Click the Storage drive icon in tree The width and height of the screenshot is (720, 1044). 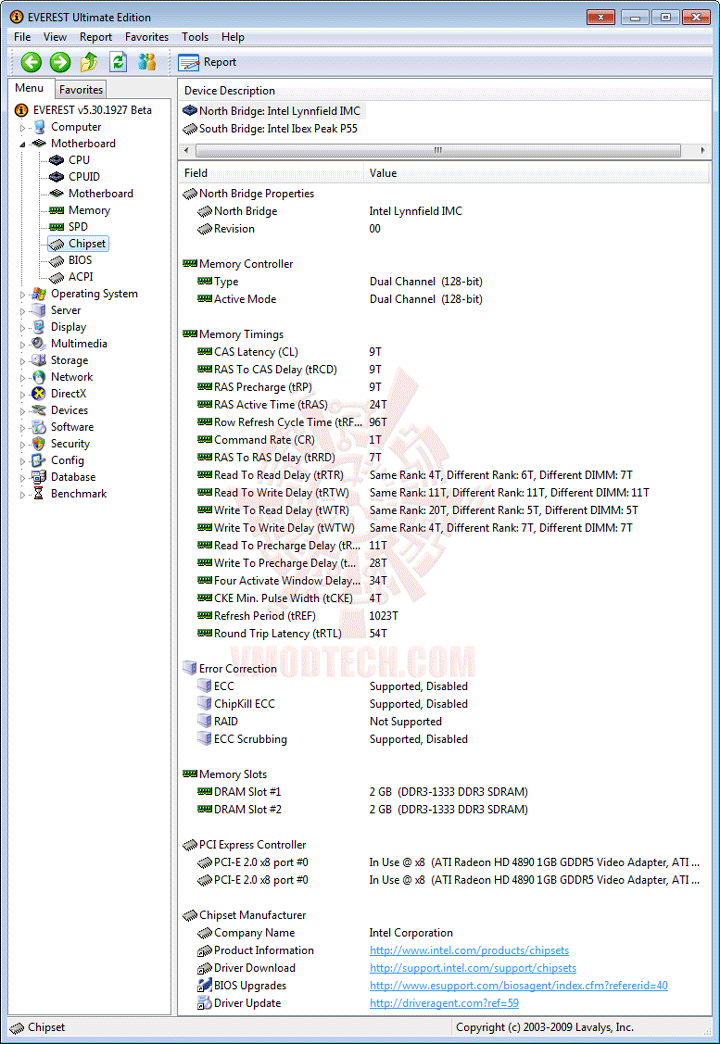tap(39, 360)
